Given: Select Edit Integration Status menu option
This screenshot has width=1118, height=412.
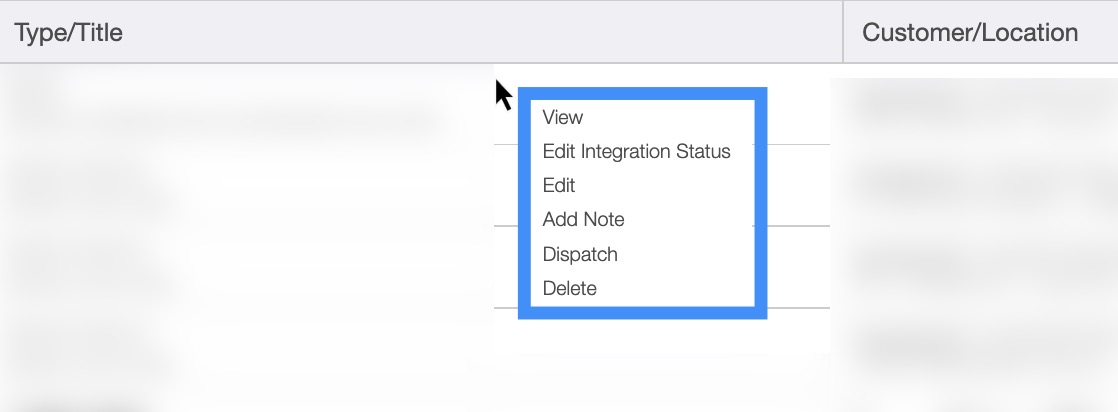Looking at the screenshot, I should 636,152.
